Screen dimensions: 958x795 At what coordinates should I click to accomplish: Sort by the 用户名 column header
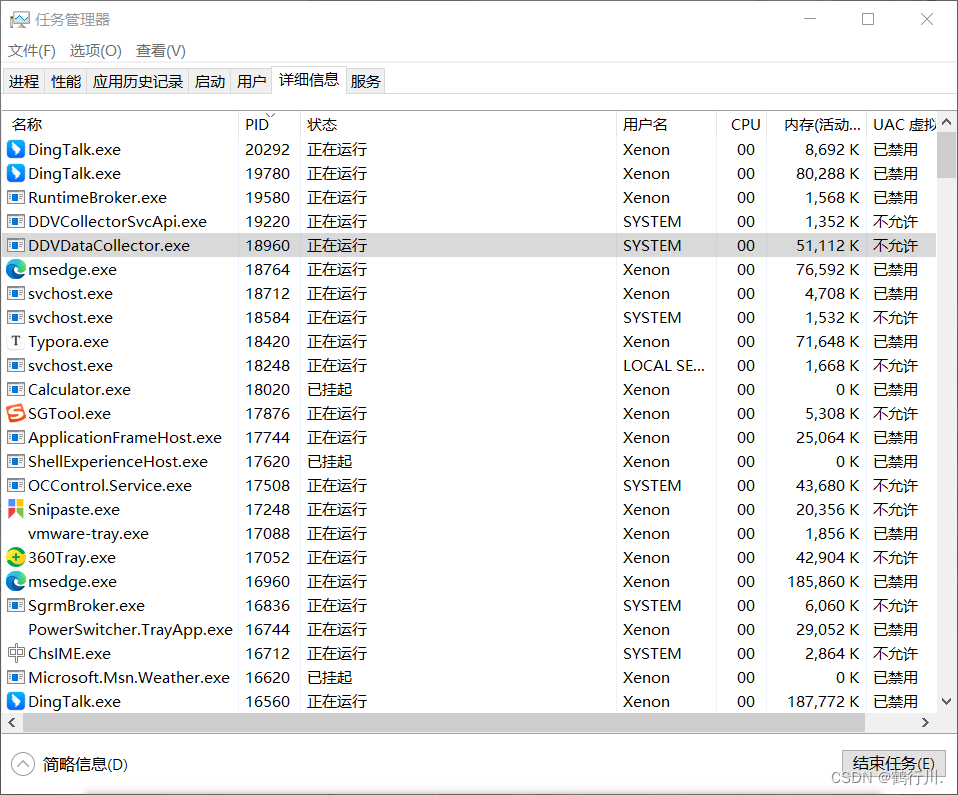pyautogui.click(x=666, y=125)
